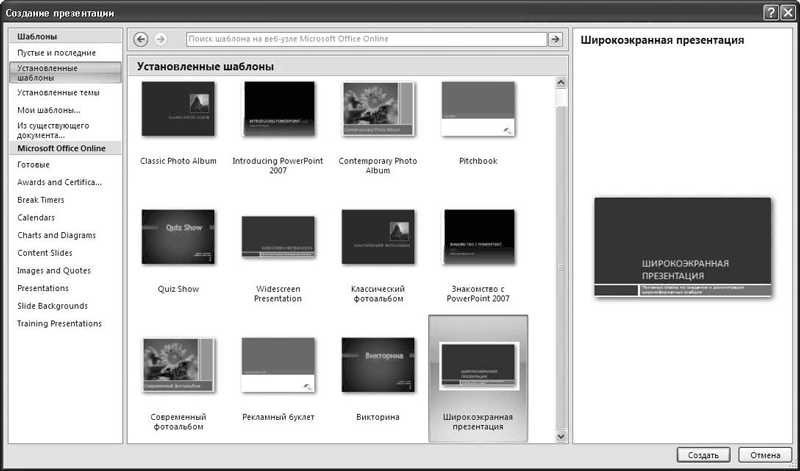Click the Back navigation arrow icon

click(x=141, y=39)
